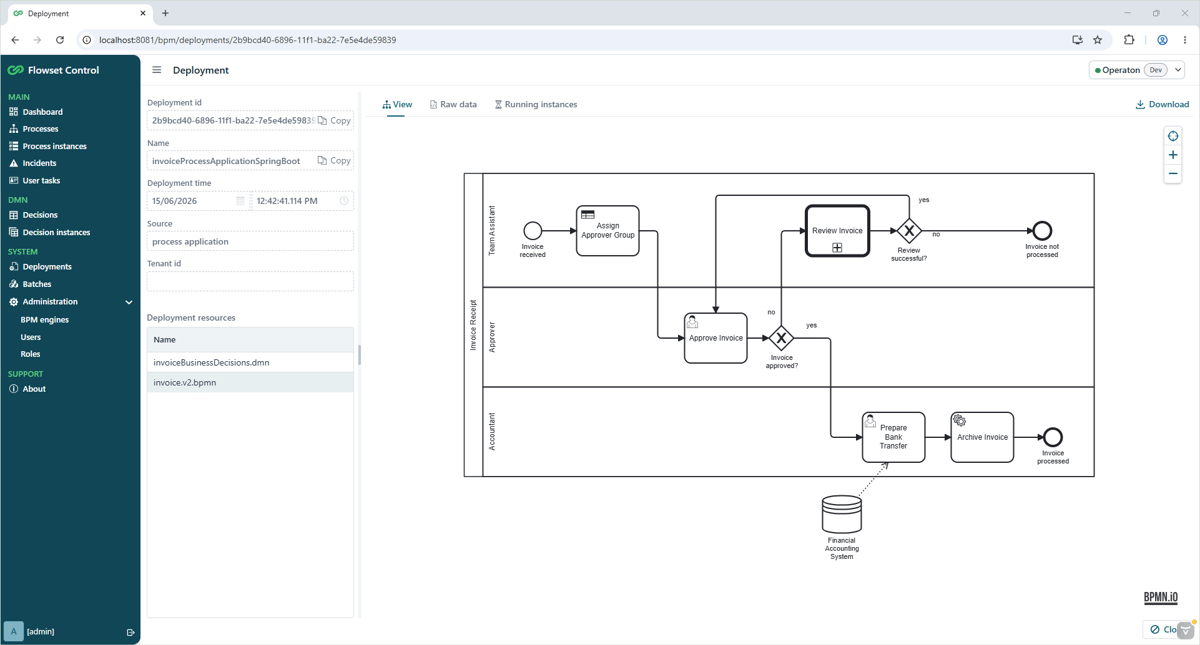Click the Invoice processed end event
Viewport: 1200px width, 645px height.
point(1053,437)
